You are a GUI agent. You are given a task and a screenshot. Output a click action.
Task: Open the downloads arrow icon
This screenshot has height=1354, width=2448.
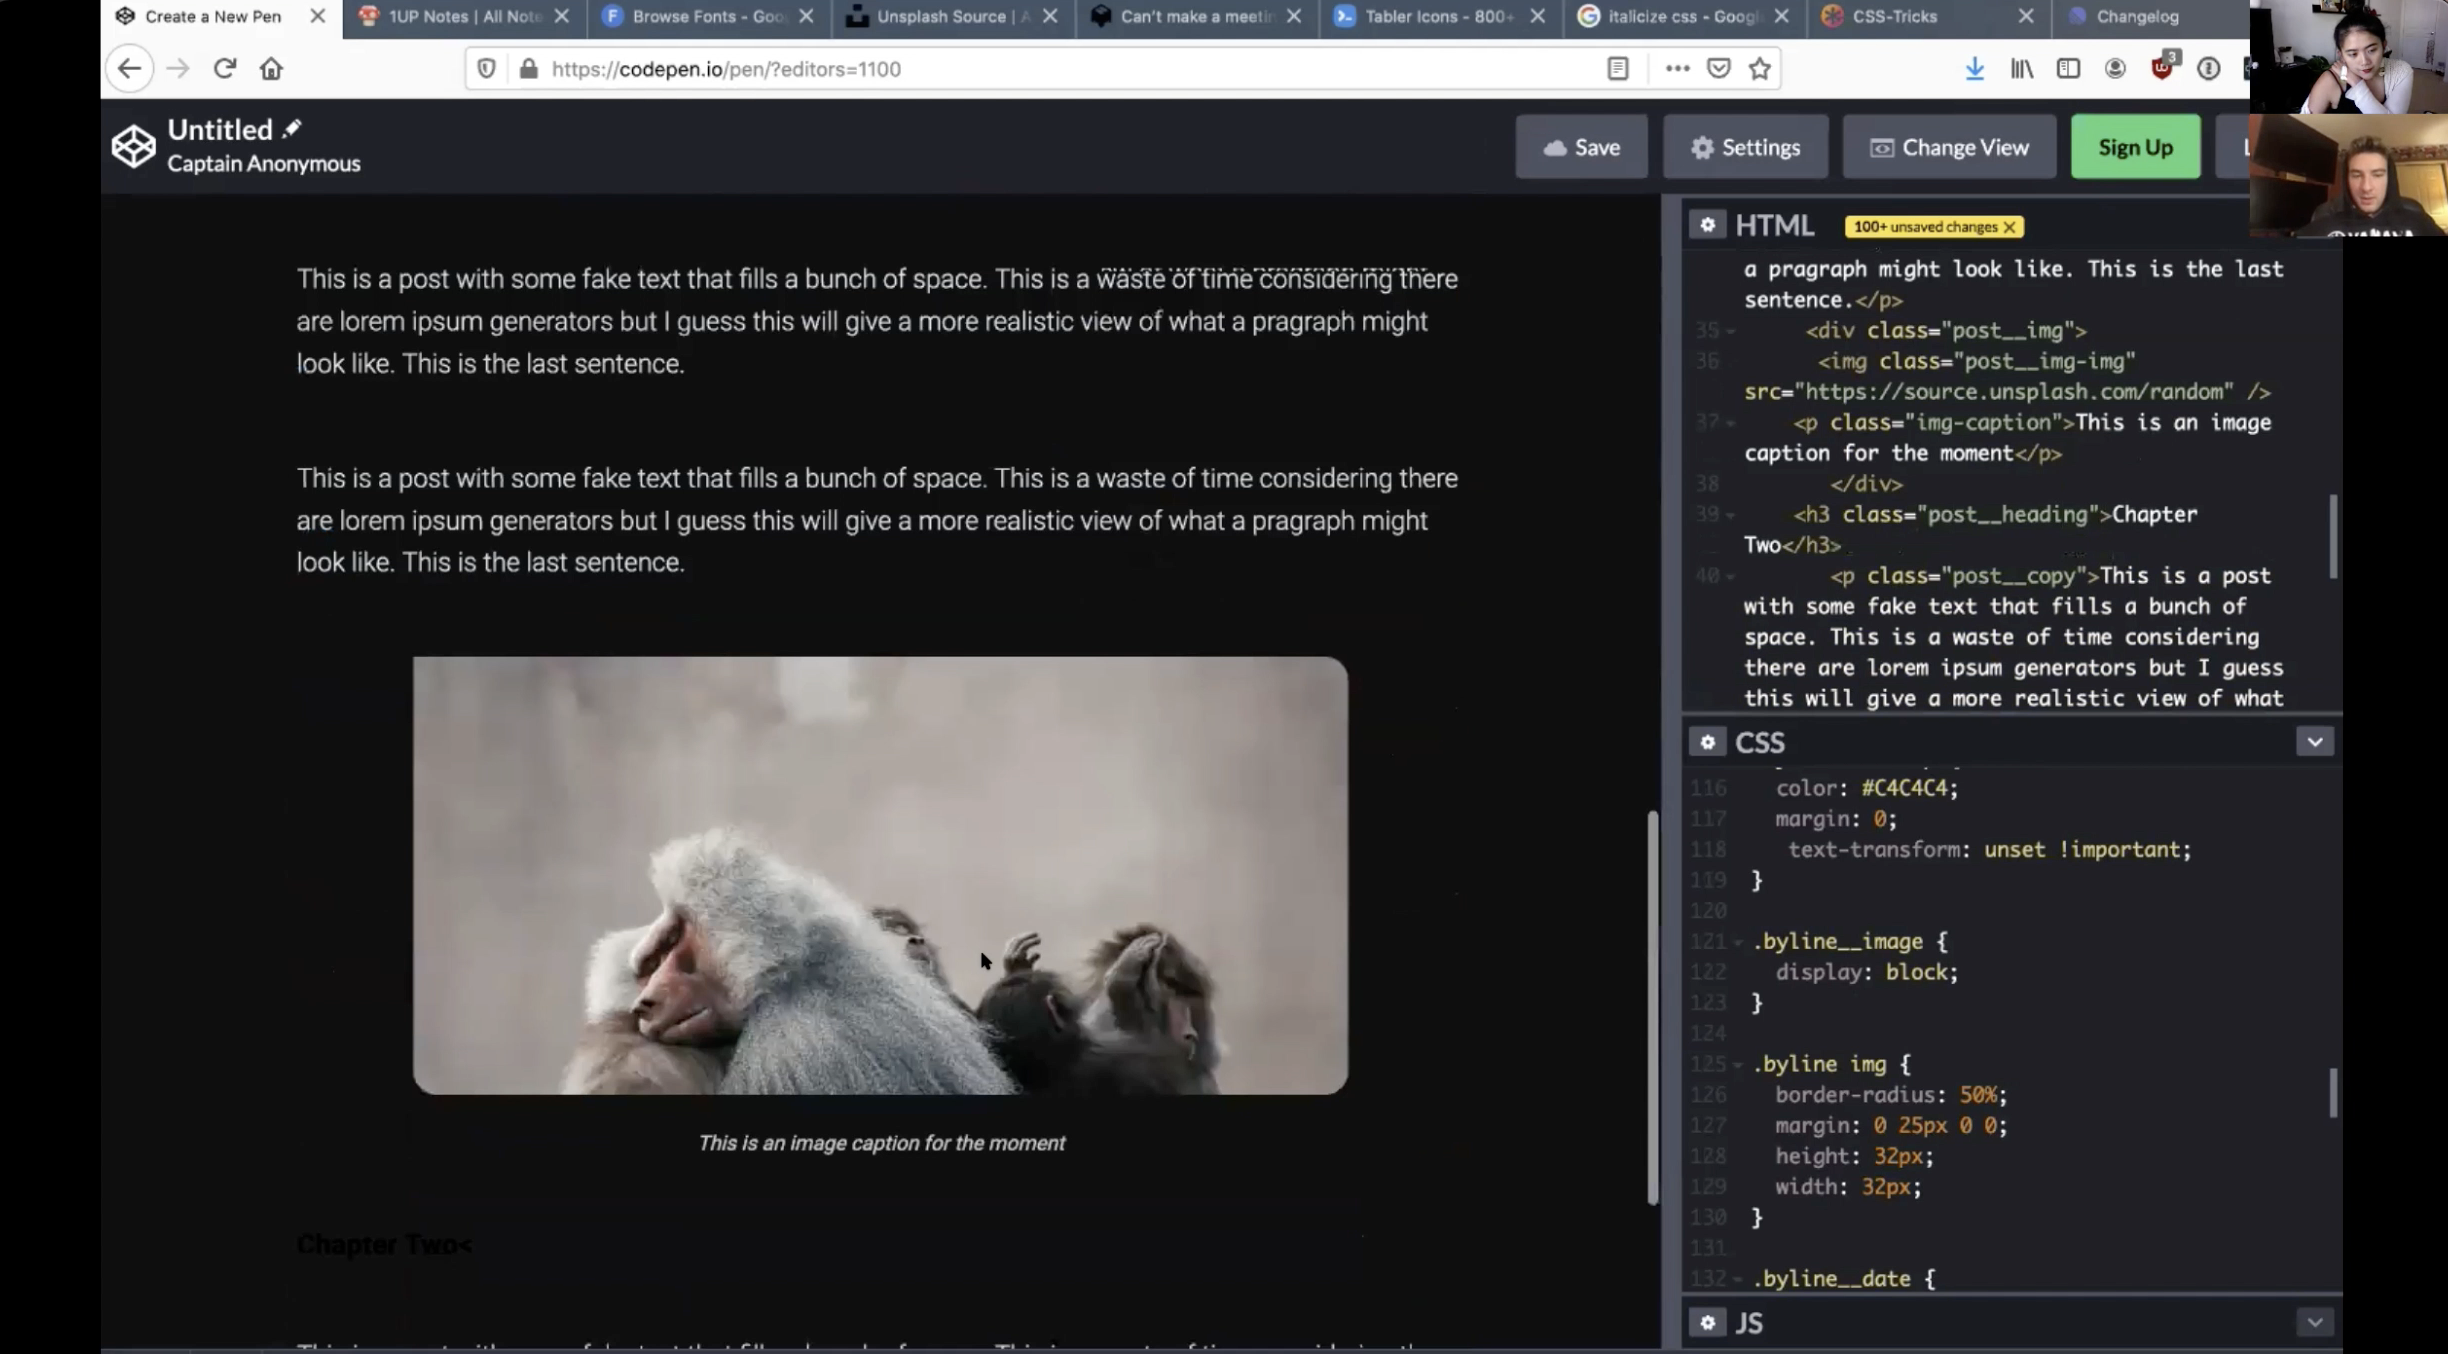tap(1974, 68)
